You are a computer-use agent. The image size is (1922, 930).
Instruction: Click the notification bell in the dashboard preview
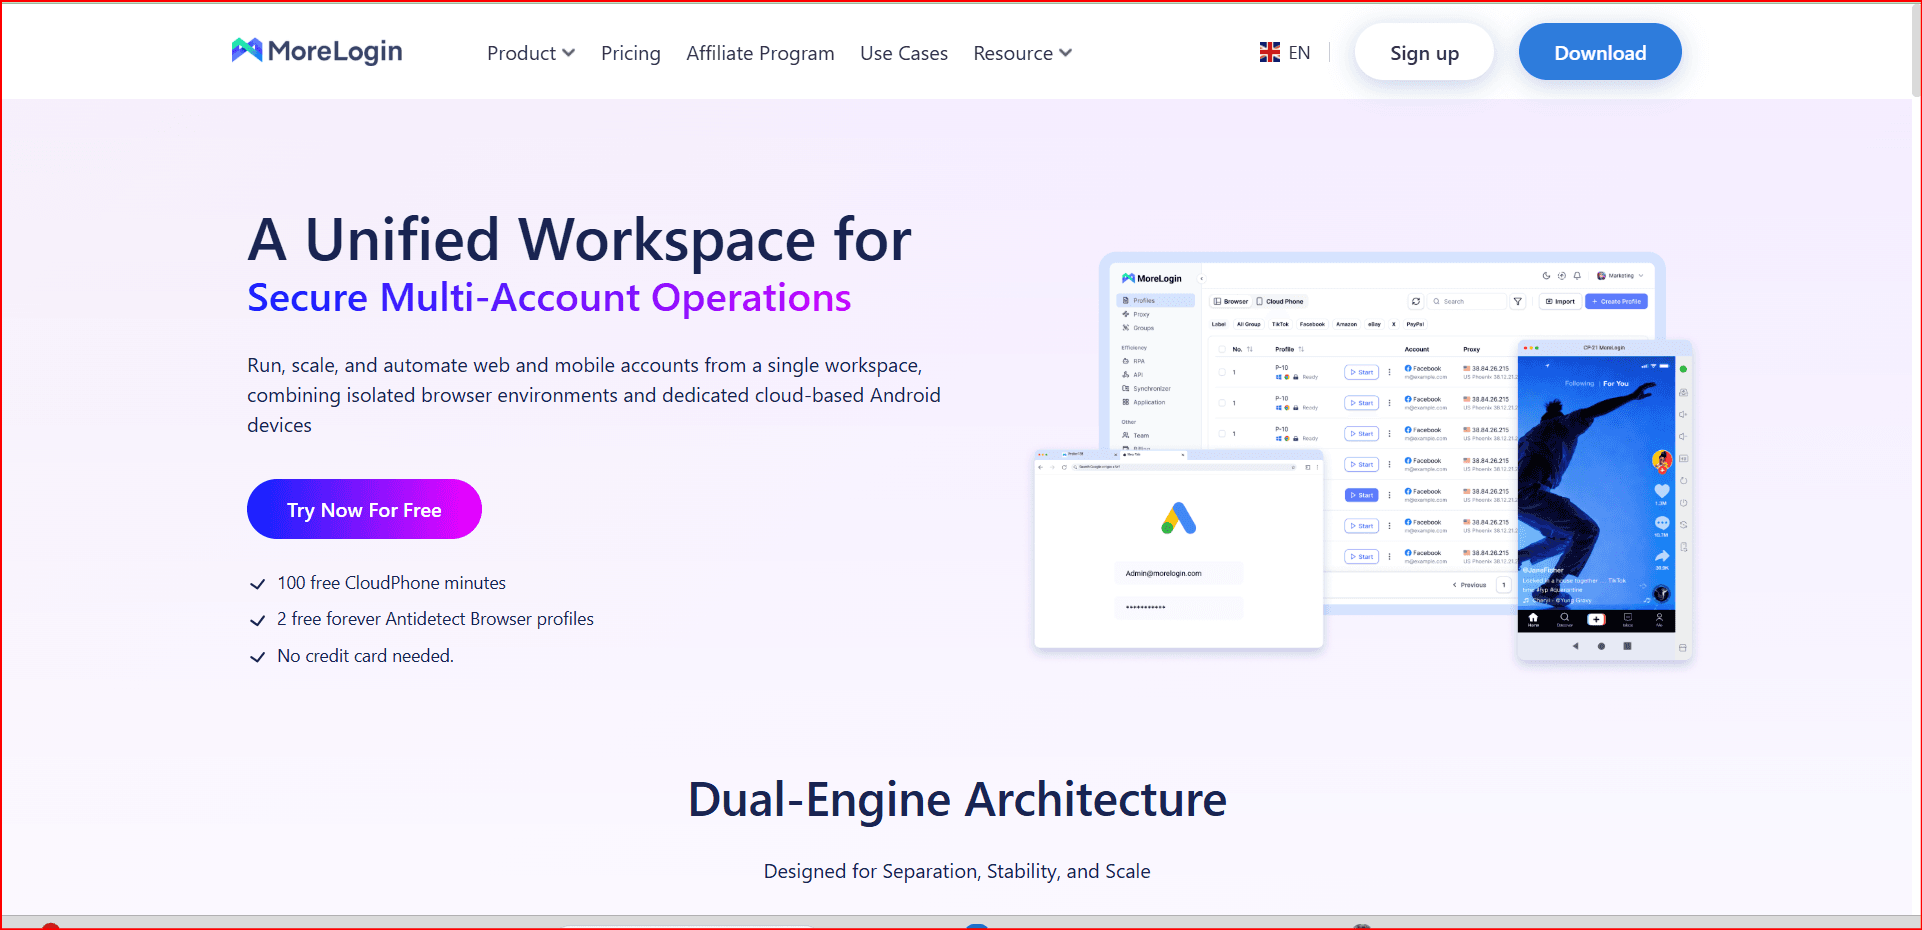click(1577, 276)
